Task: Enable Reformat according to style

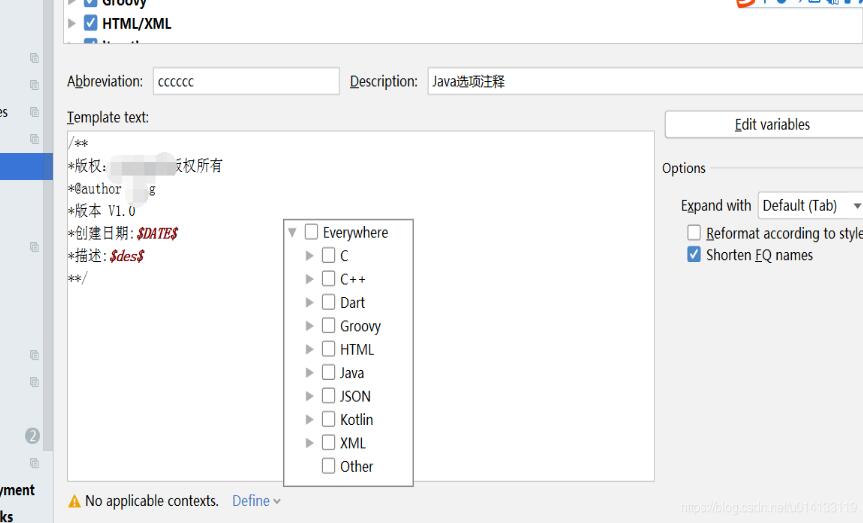Action: tap(694, 233)
